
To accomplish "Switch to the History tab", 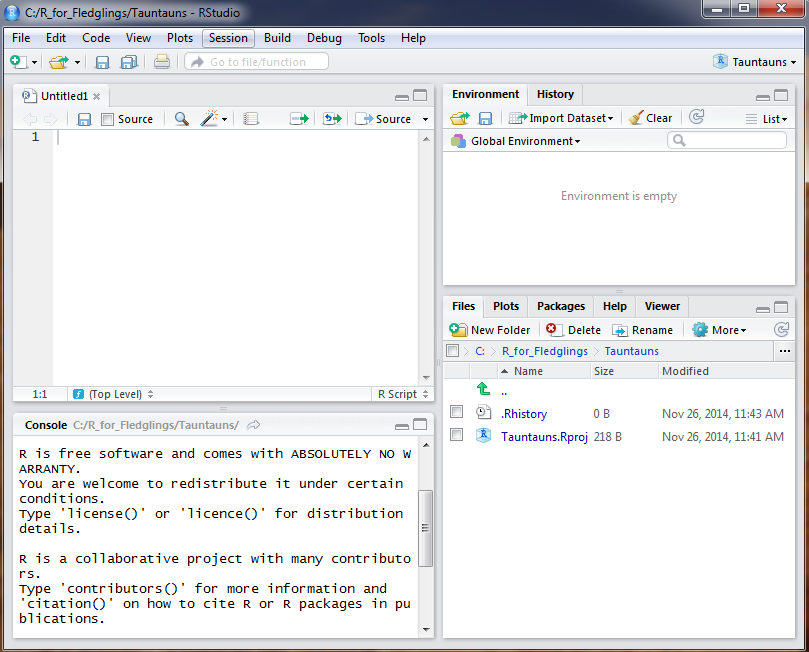I will [555, 94].
